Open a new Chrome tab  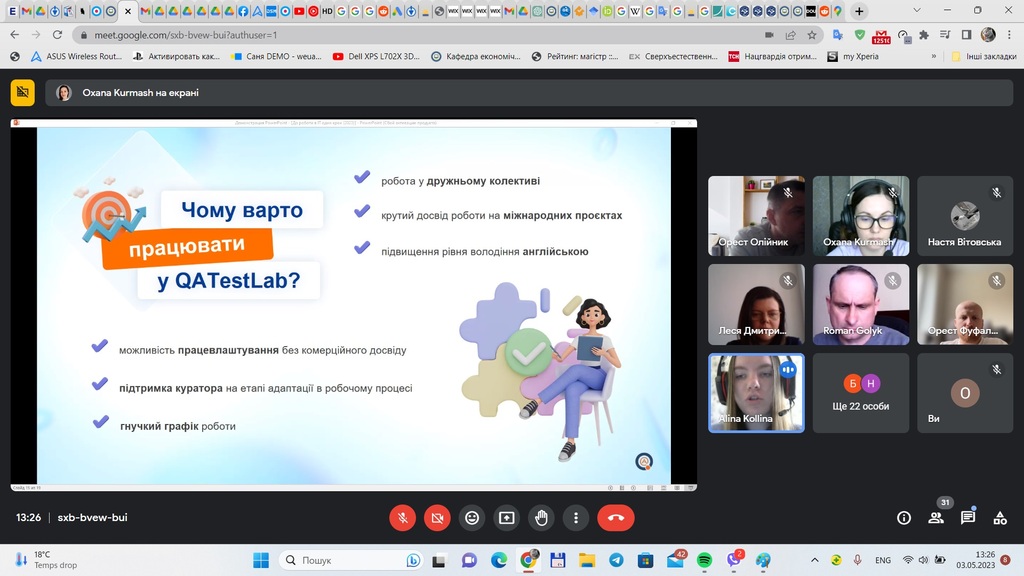coord(859,11)
